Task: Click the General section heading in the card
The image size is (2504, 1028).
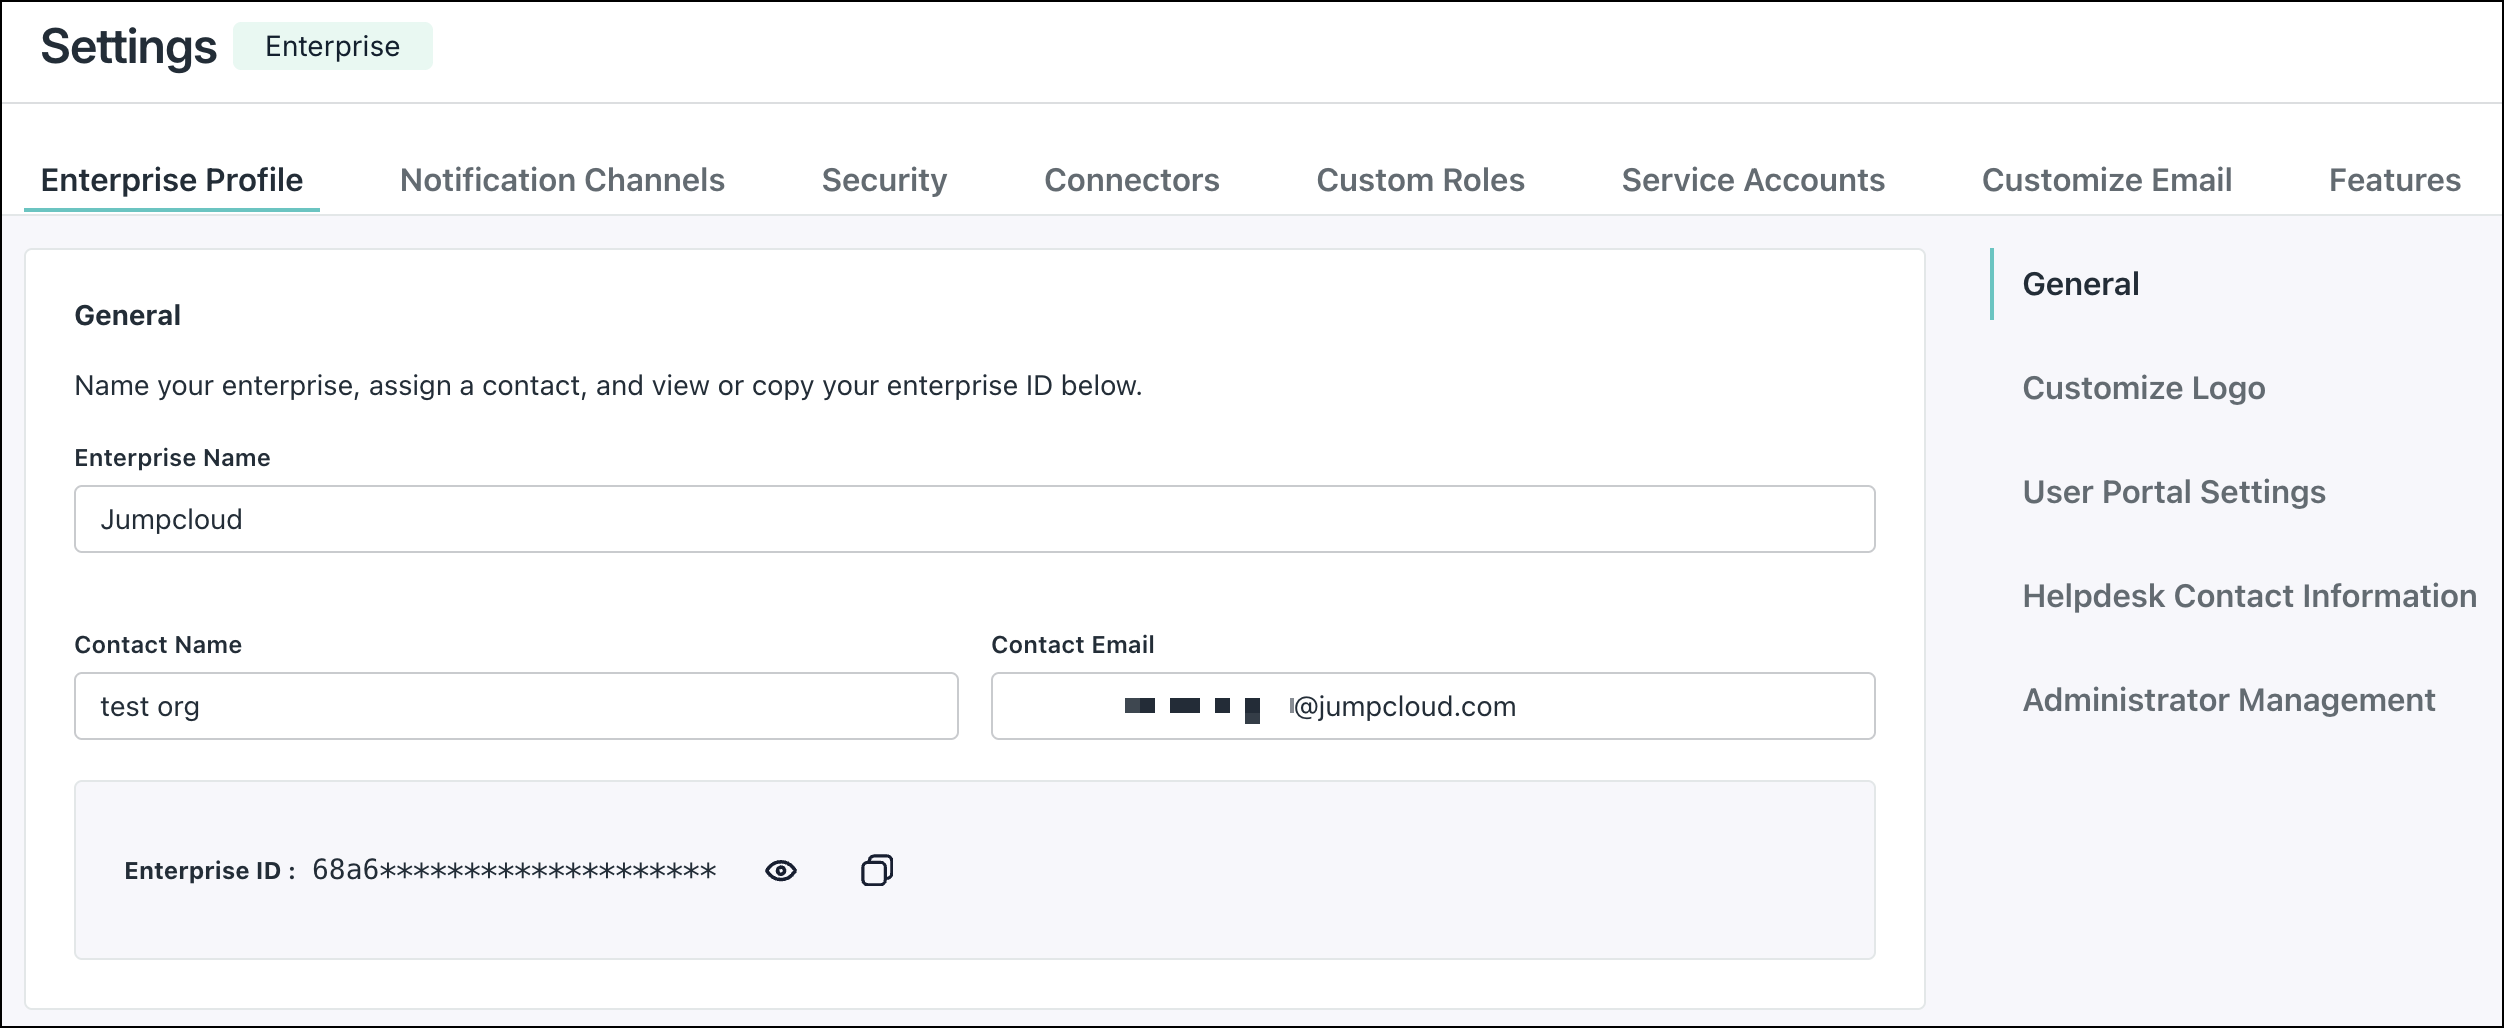Action: (x=128, y=316)
